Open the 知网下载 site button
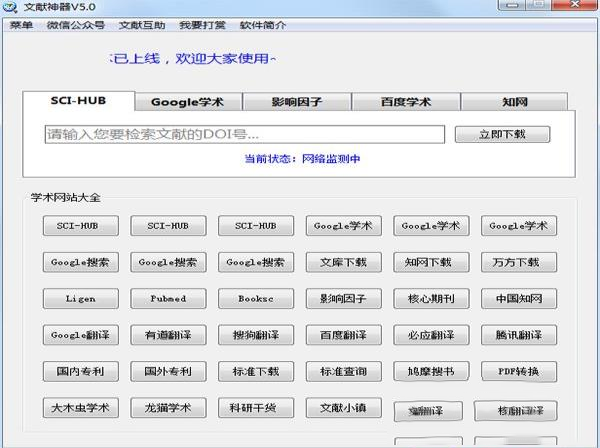 pyautogui.click(x=431, y=262)
